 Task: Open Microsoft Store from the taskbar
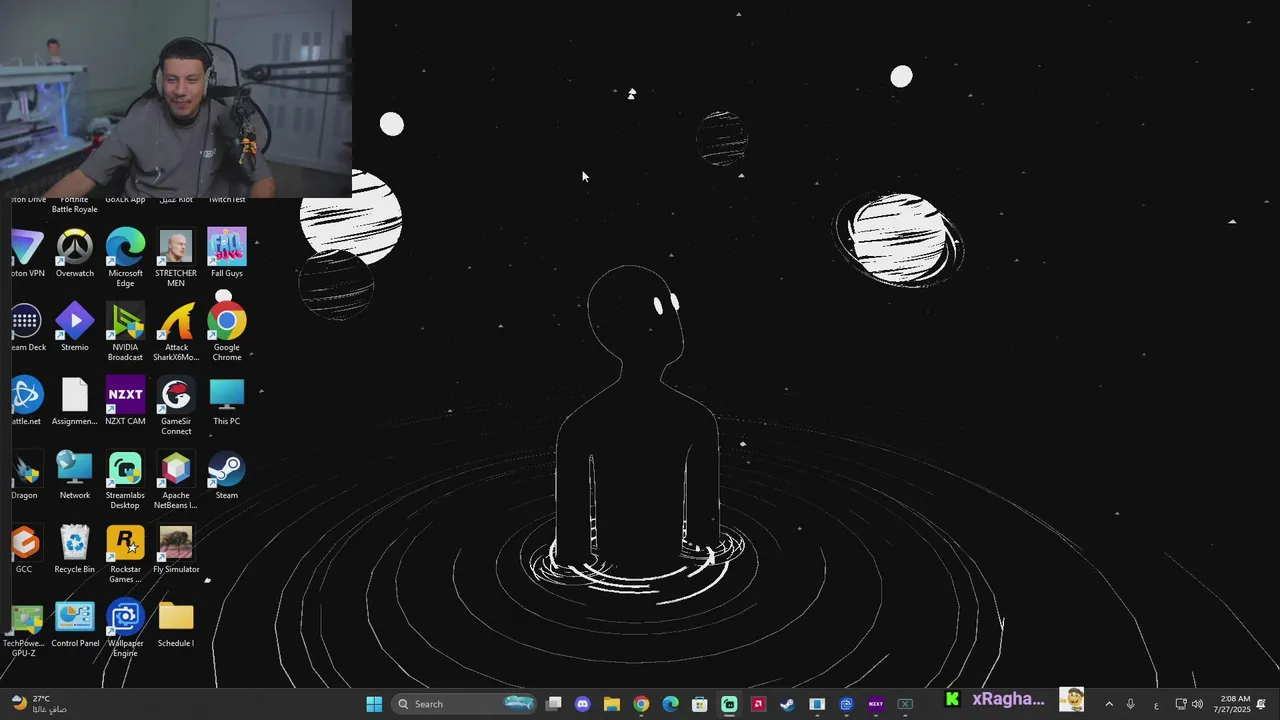click(700, 704)
